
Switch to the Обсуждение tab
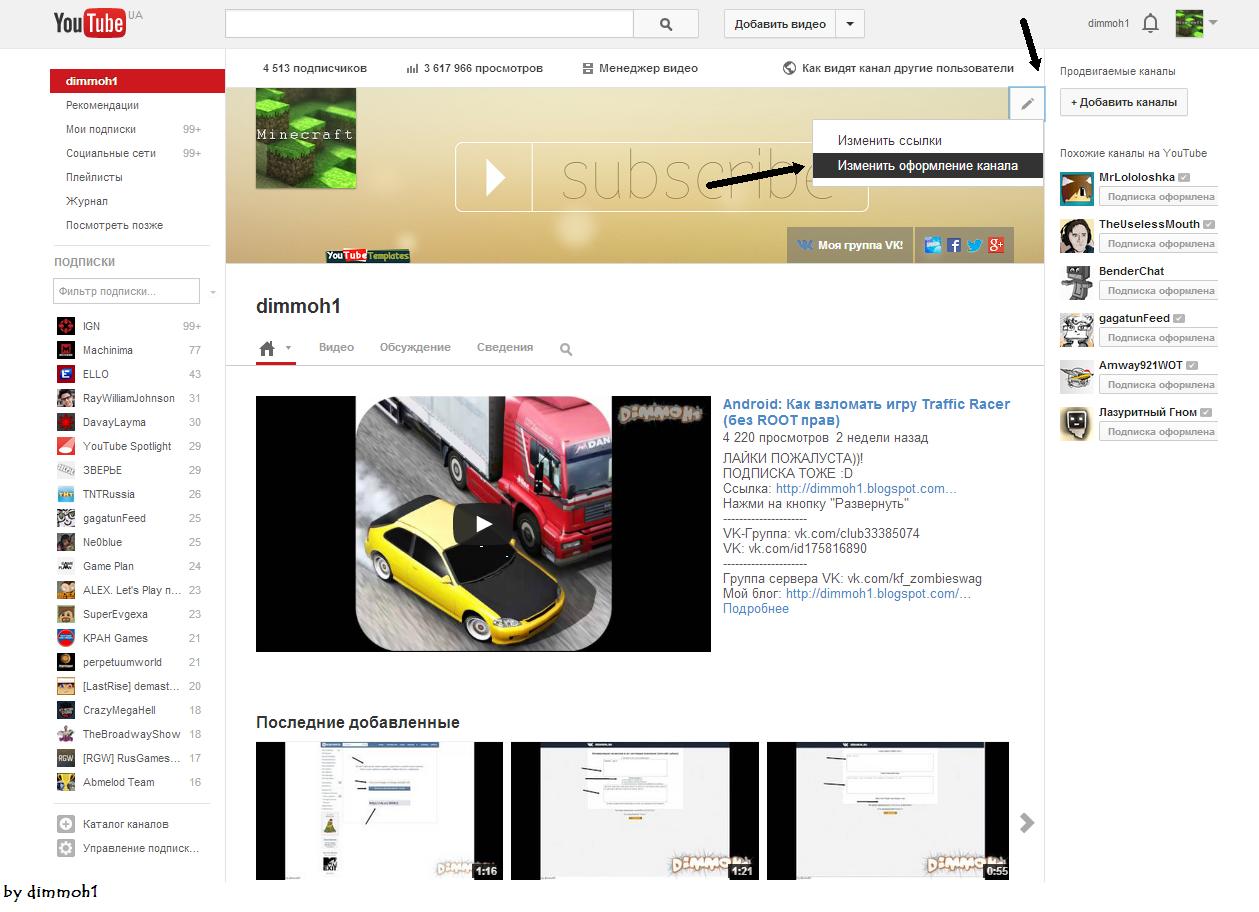point(415,347)
